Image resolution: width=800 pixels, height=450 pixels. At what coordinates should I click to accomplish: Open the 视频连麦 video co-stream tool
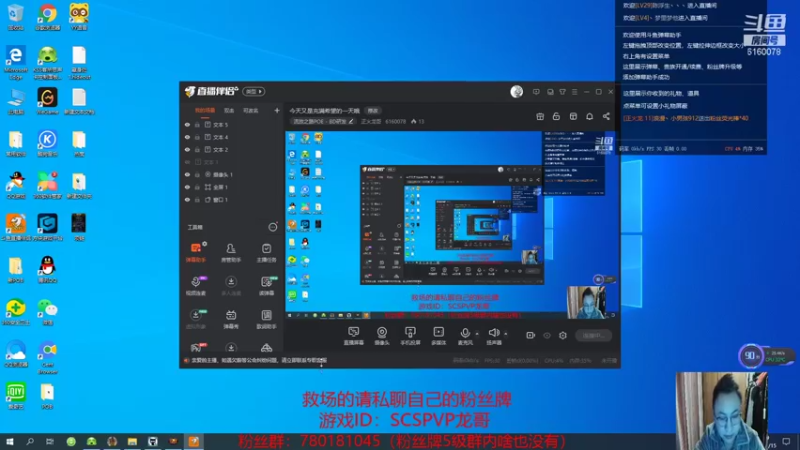pos(195,286)
